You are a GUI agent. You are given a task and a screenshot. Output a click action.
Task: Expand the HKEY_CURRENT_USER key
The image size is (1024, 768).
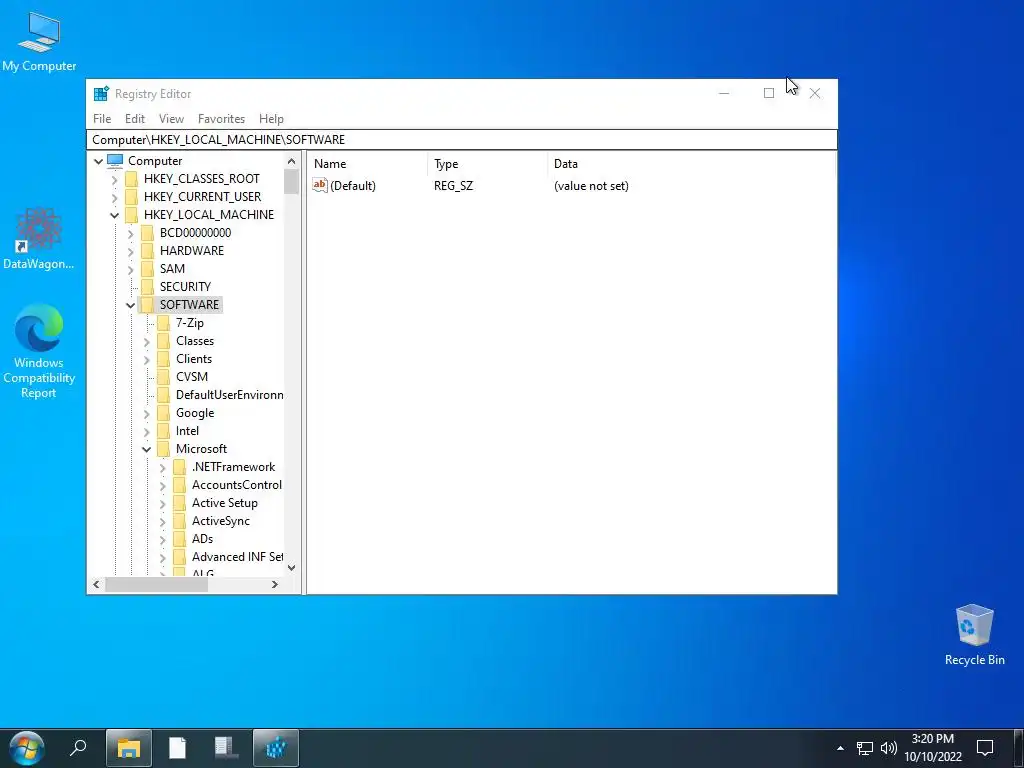click(115, 197)
